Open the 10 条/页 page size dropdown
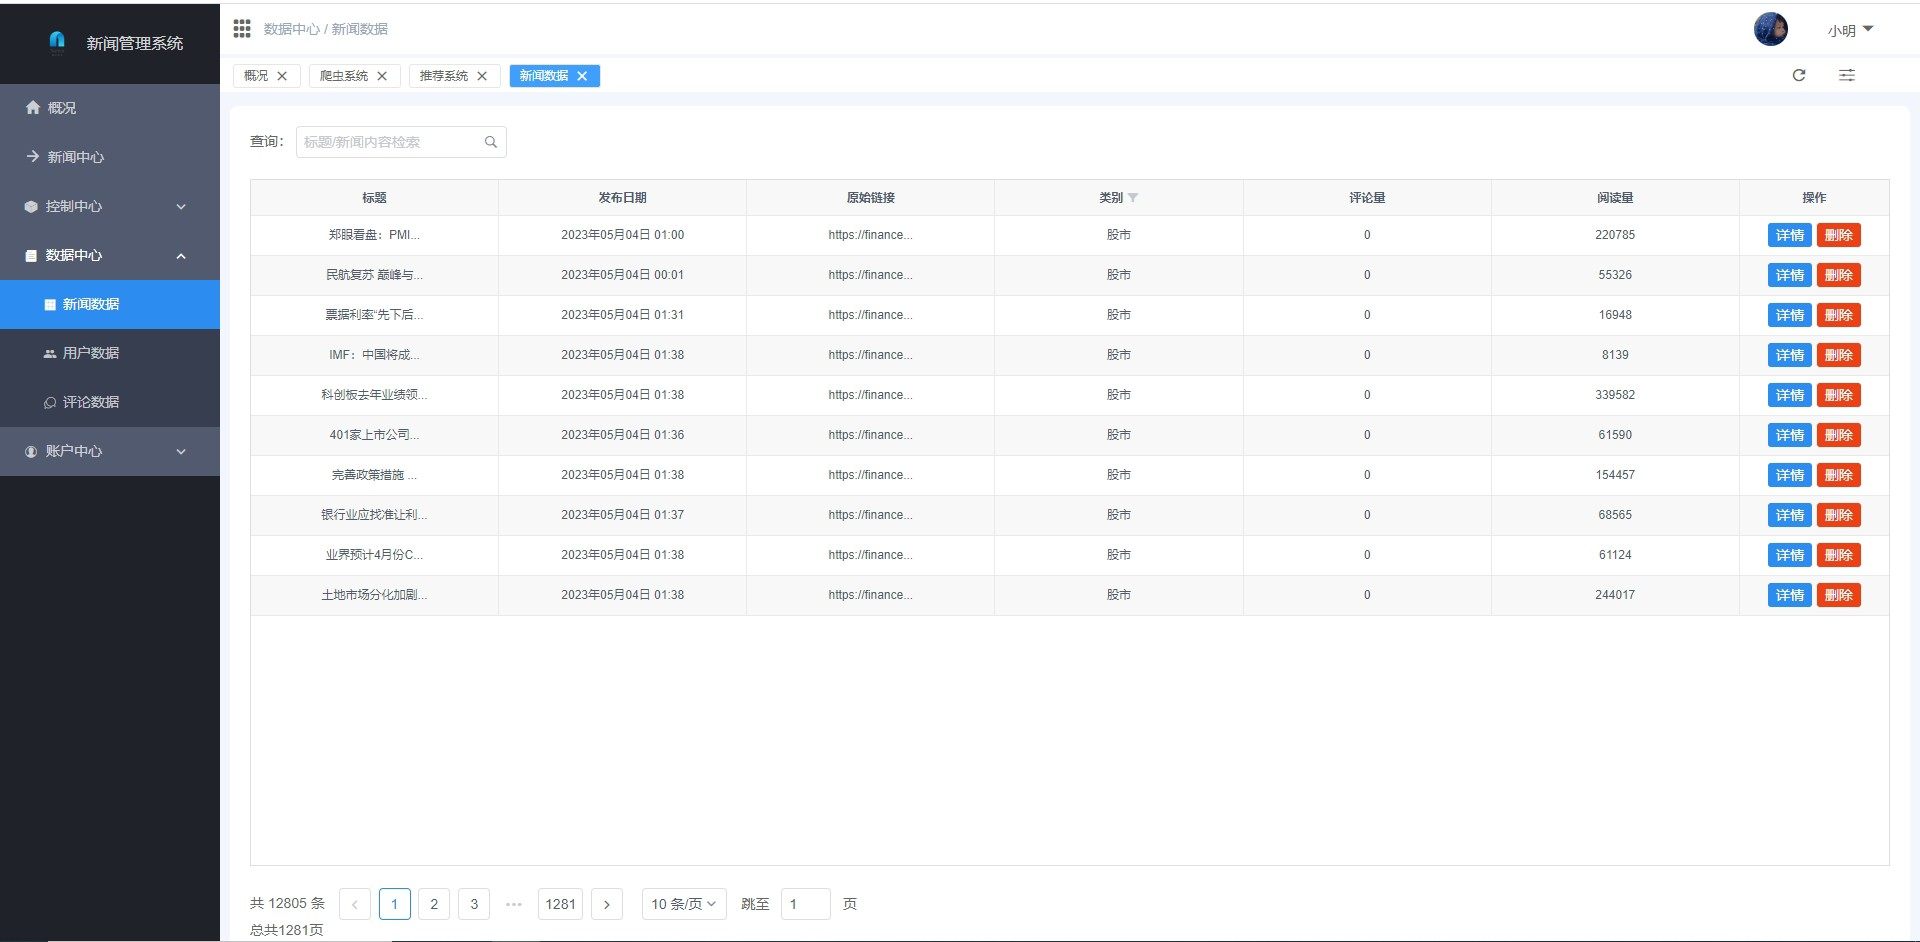The image size is (1920, 942). tap(683, 904)
